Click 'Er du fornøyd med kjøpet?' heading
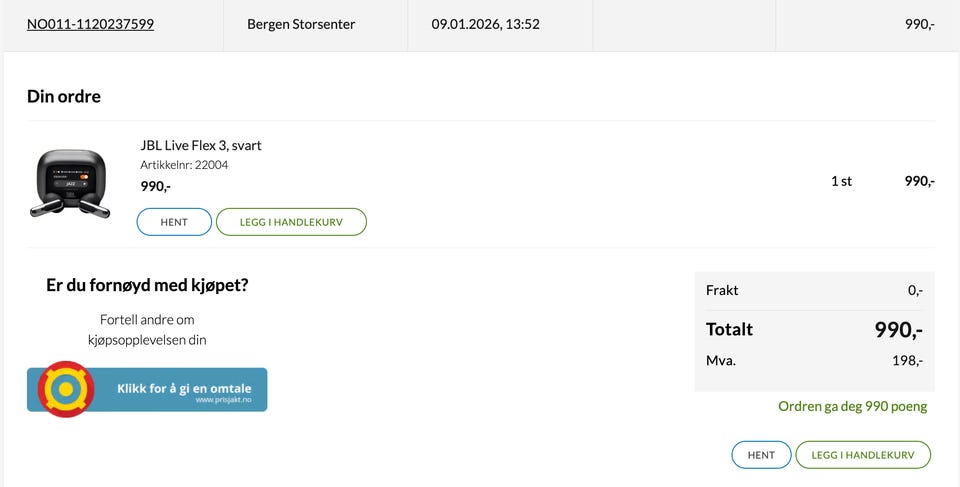This screenshot has width=960, height=487. click(147, 286)
